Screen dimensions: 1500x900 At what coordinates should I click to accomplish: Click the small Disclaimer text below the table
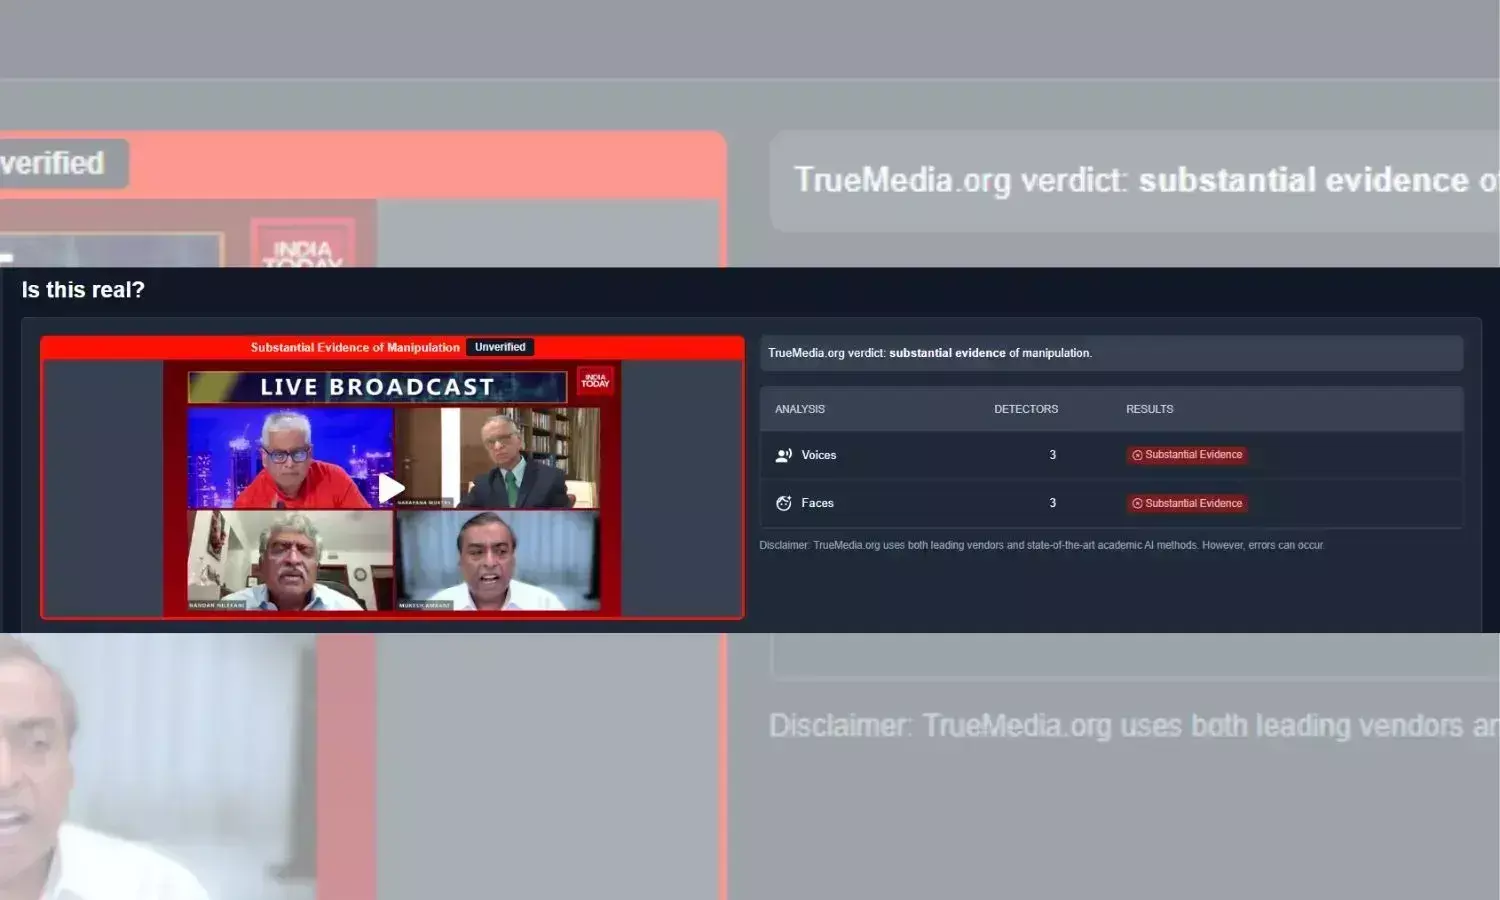[x=1041, y=545]
